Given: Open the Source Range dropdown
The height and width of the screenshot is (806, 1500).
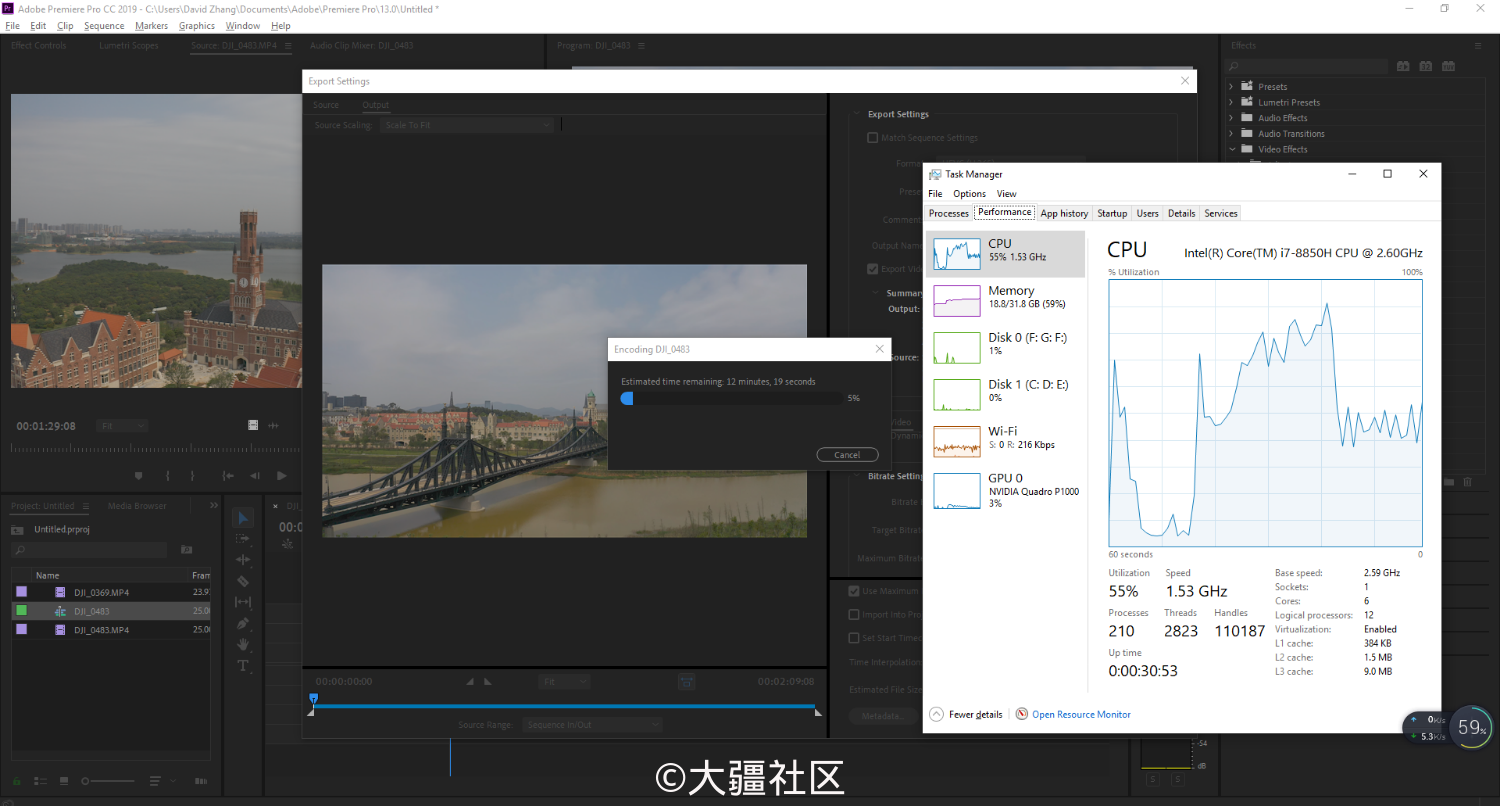Looking at the screenshot, I should (592, 724).
